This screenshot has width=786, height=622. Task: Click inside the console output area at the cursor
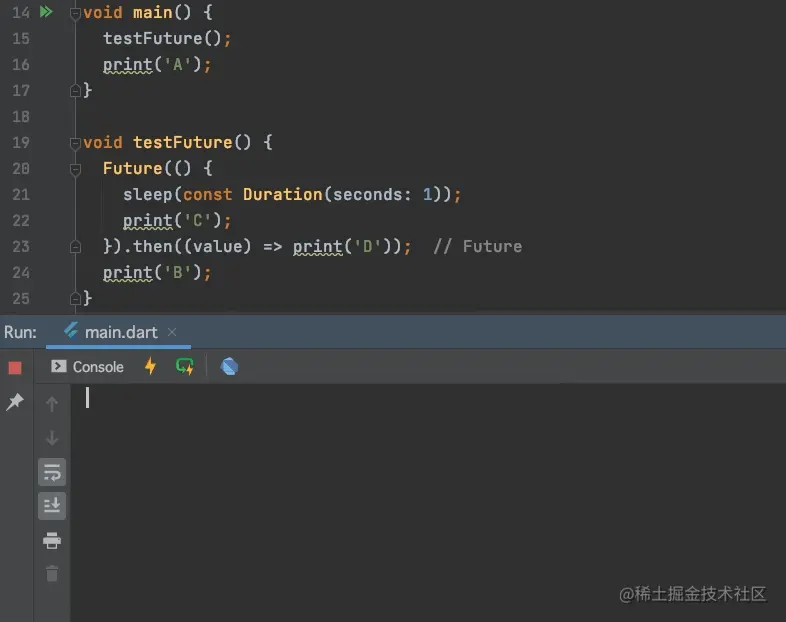tap(87, 397)
